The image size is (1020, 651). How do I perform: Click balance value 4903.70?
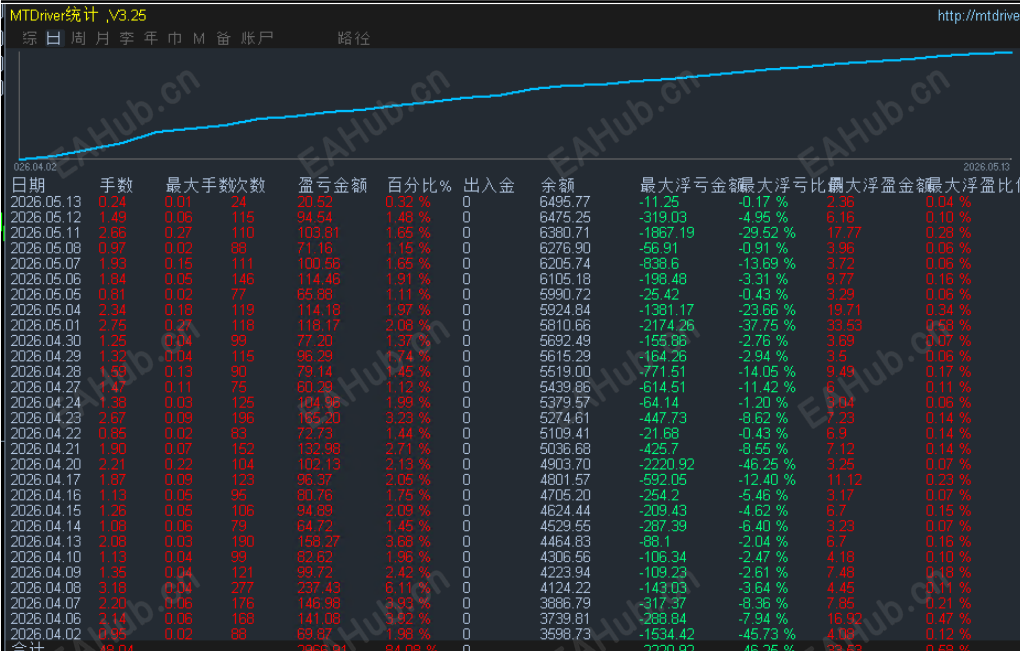click(565, 464)
